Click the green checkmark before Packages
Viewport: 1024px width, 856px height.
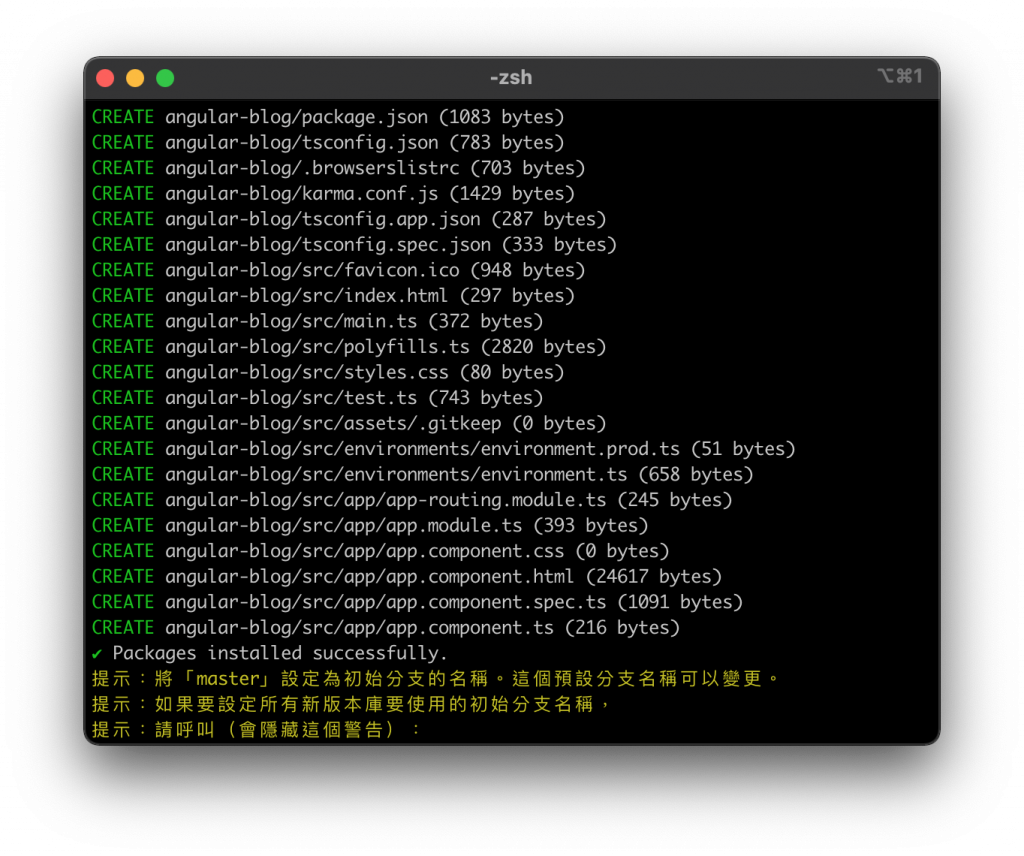click(97, 654)
